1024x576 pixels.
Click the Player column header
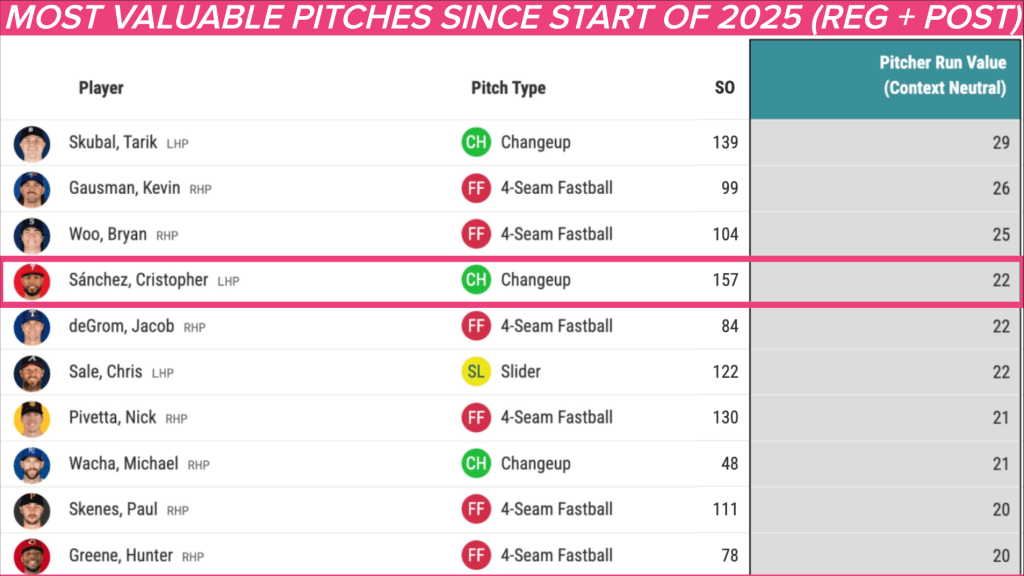[101, 88]
